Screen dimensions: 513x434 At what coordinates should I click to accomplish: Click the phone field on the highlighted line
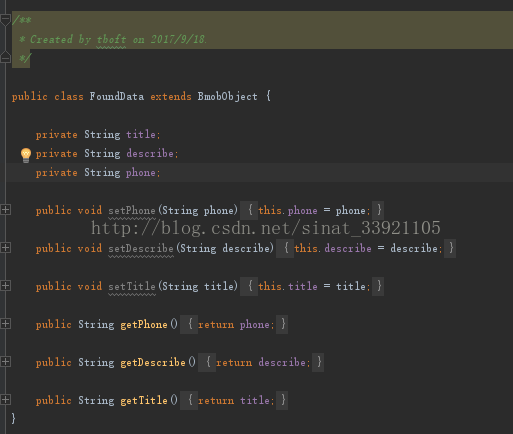pos(141,173)
